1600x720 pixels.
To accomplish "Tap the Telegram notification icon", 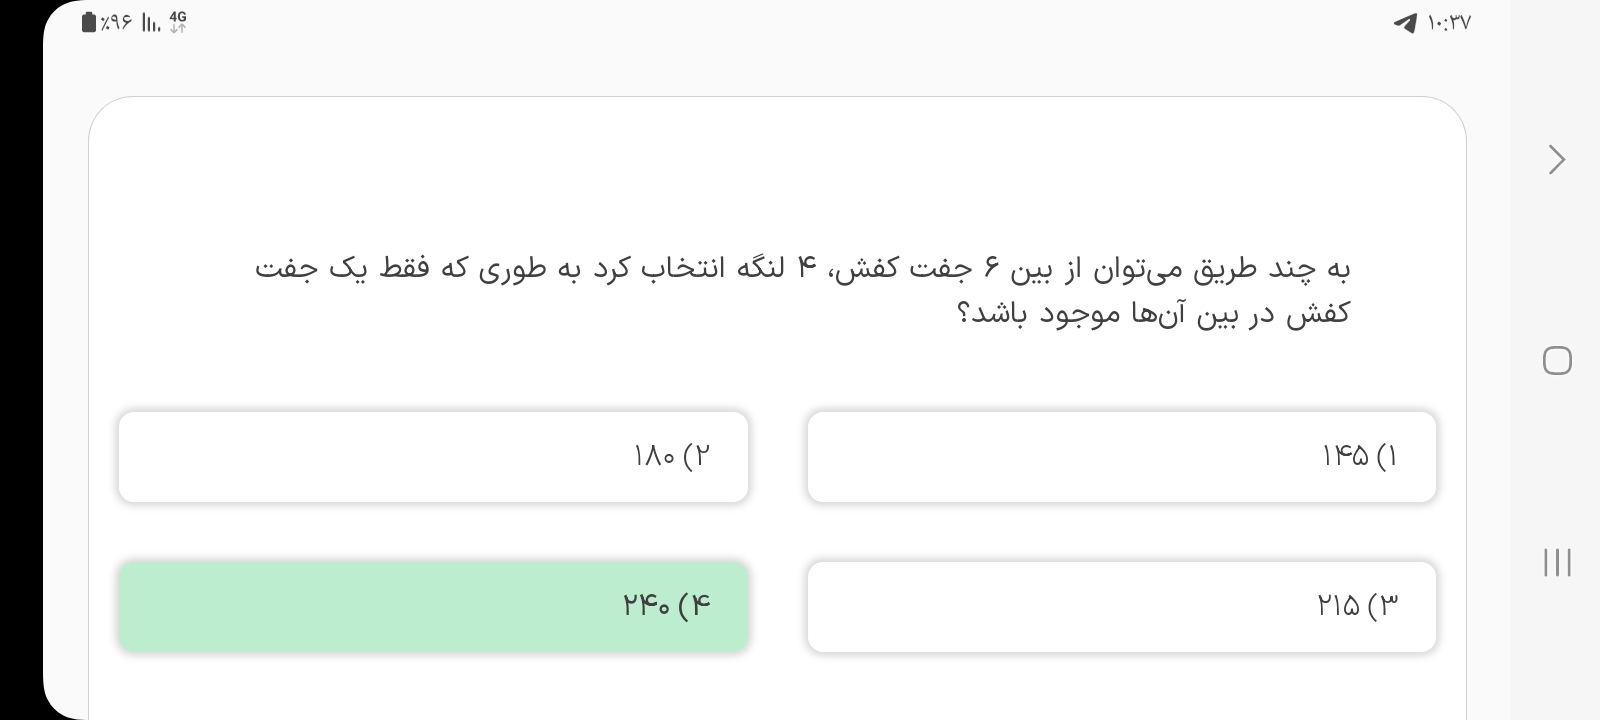I will click(1405, 23).
